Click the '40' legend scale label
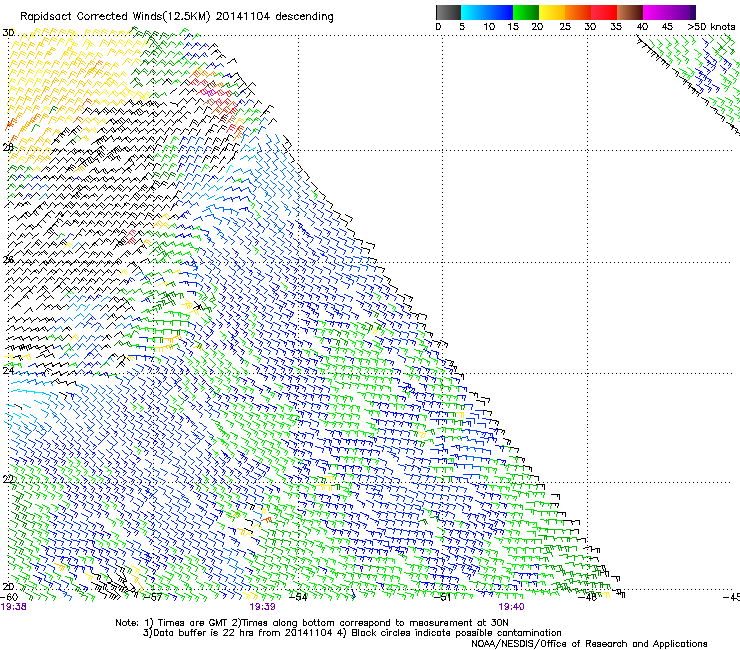This screenshot has height=650, width=740. pyautogui.click(x=642, y=27)
